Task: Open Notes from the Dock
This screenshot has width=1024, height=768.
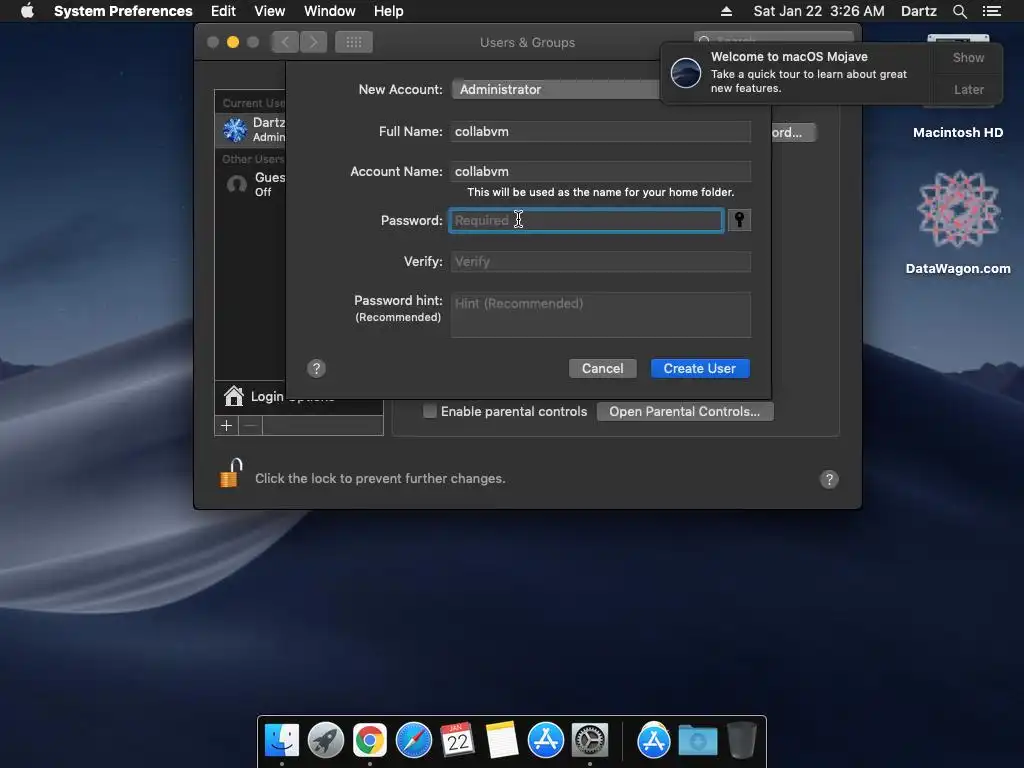Action: (x=502, y=741)
